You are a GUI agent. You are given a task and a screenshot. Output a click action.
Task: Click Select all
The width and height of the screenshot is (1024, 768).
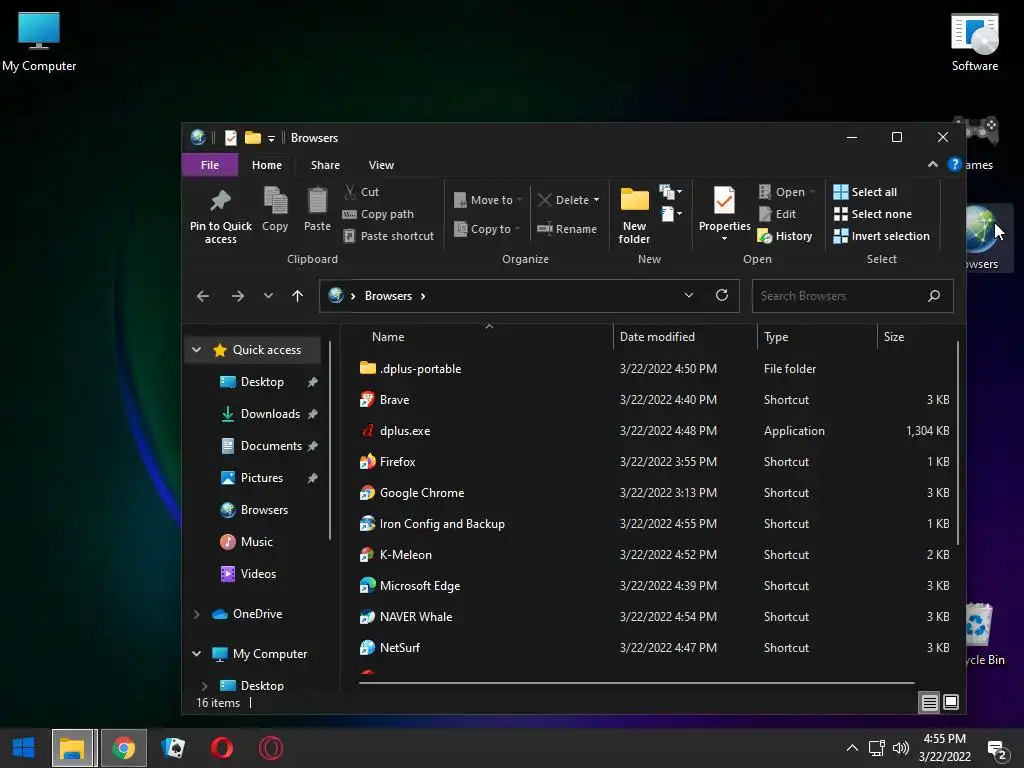point(865,192)
